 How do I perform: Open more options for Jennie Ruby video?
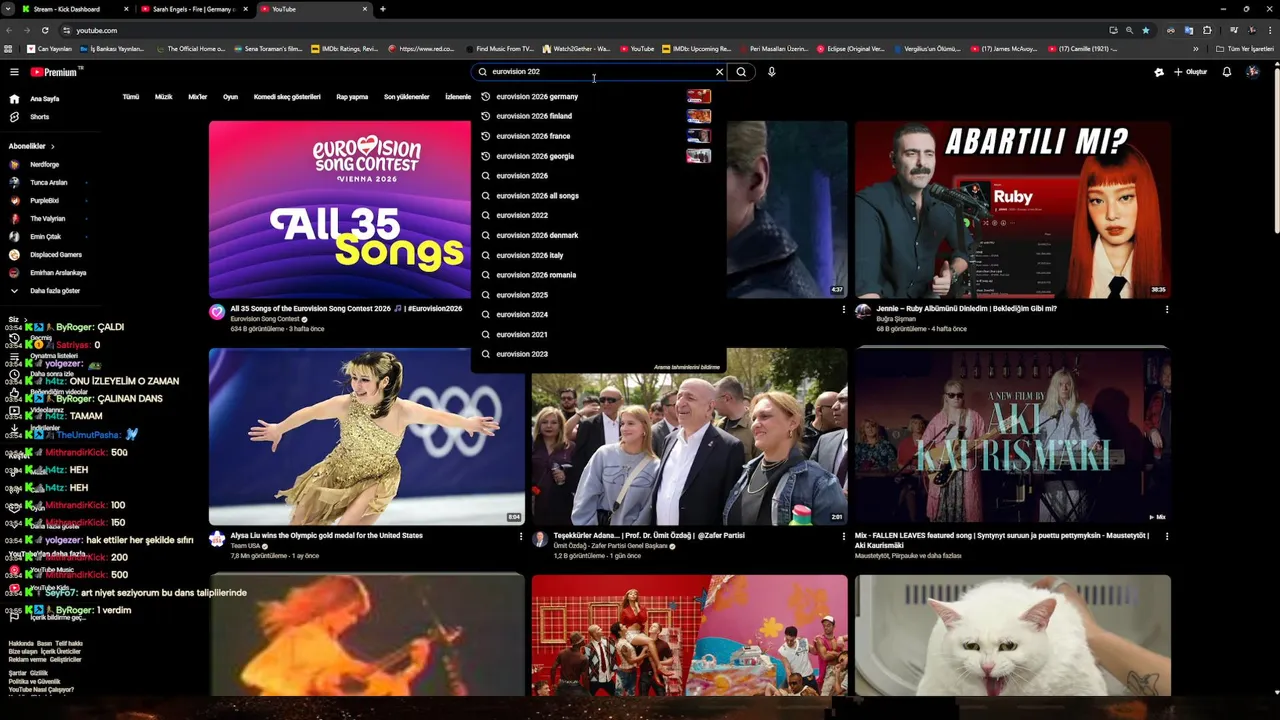[1166, 309]
